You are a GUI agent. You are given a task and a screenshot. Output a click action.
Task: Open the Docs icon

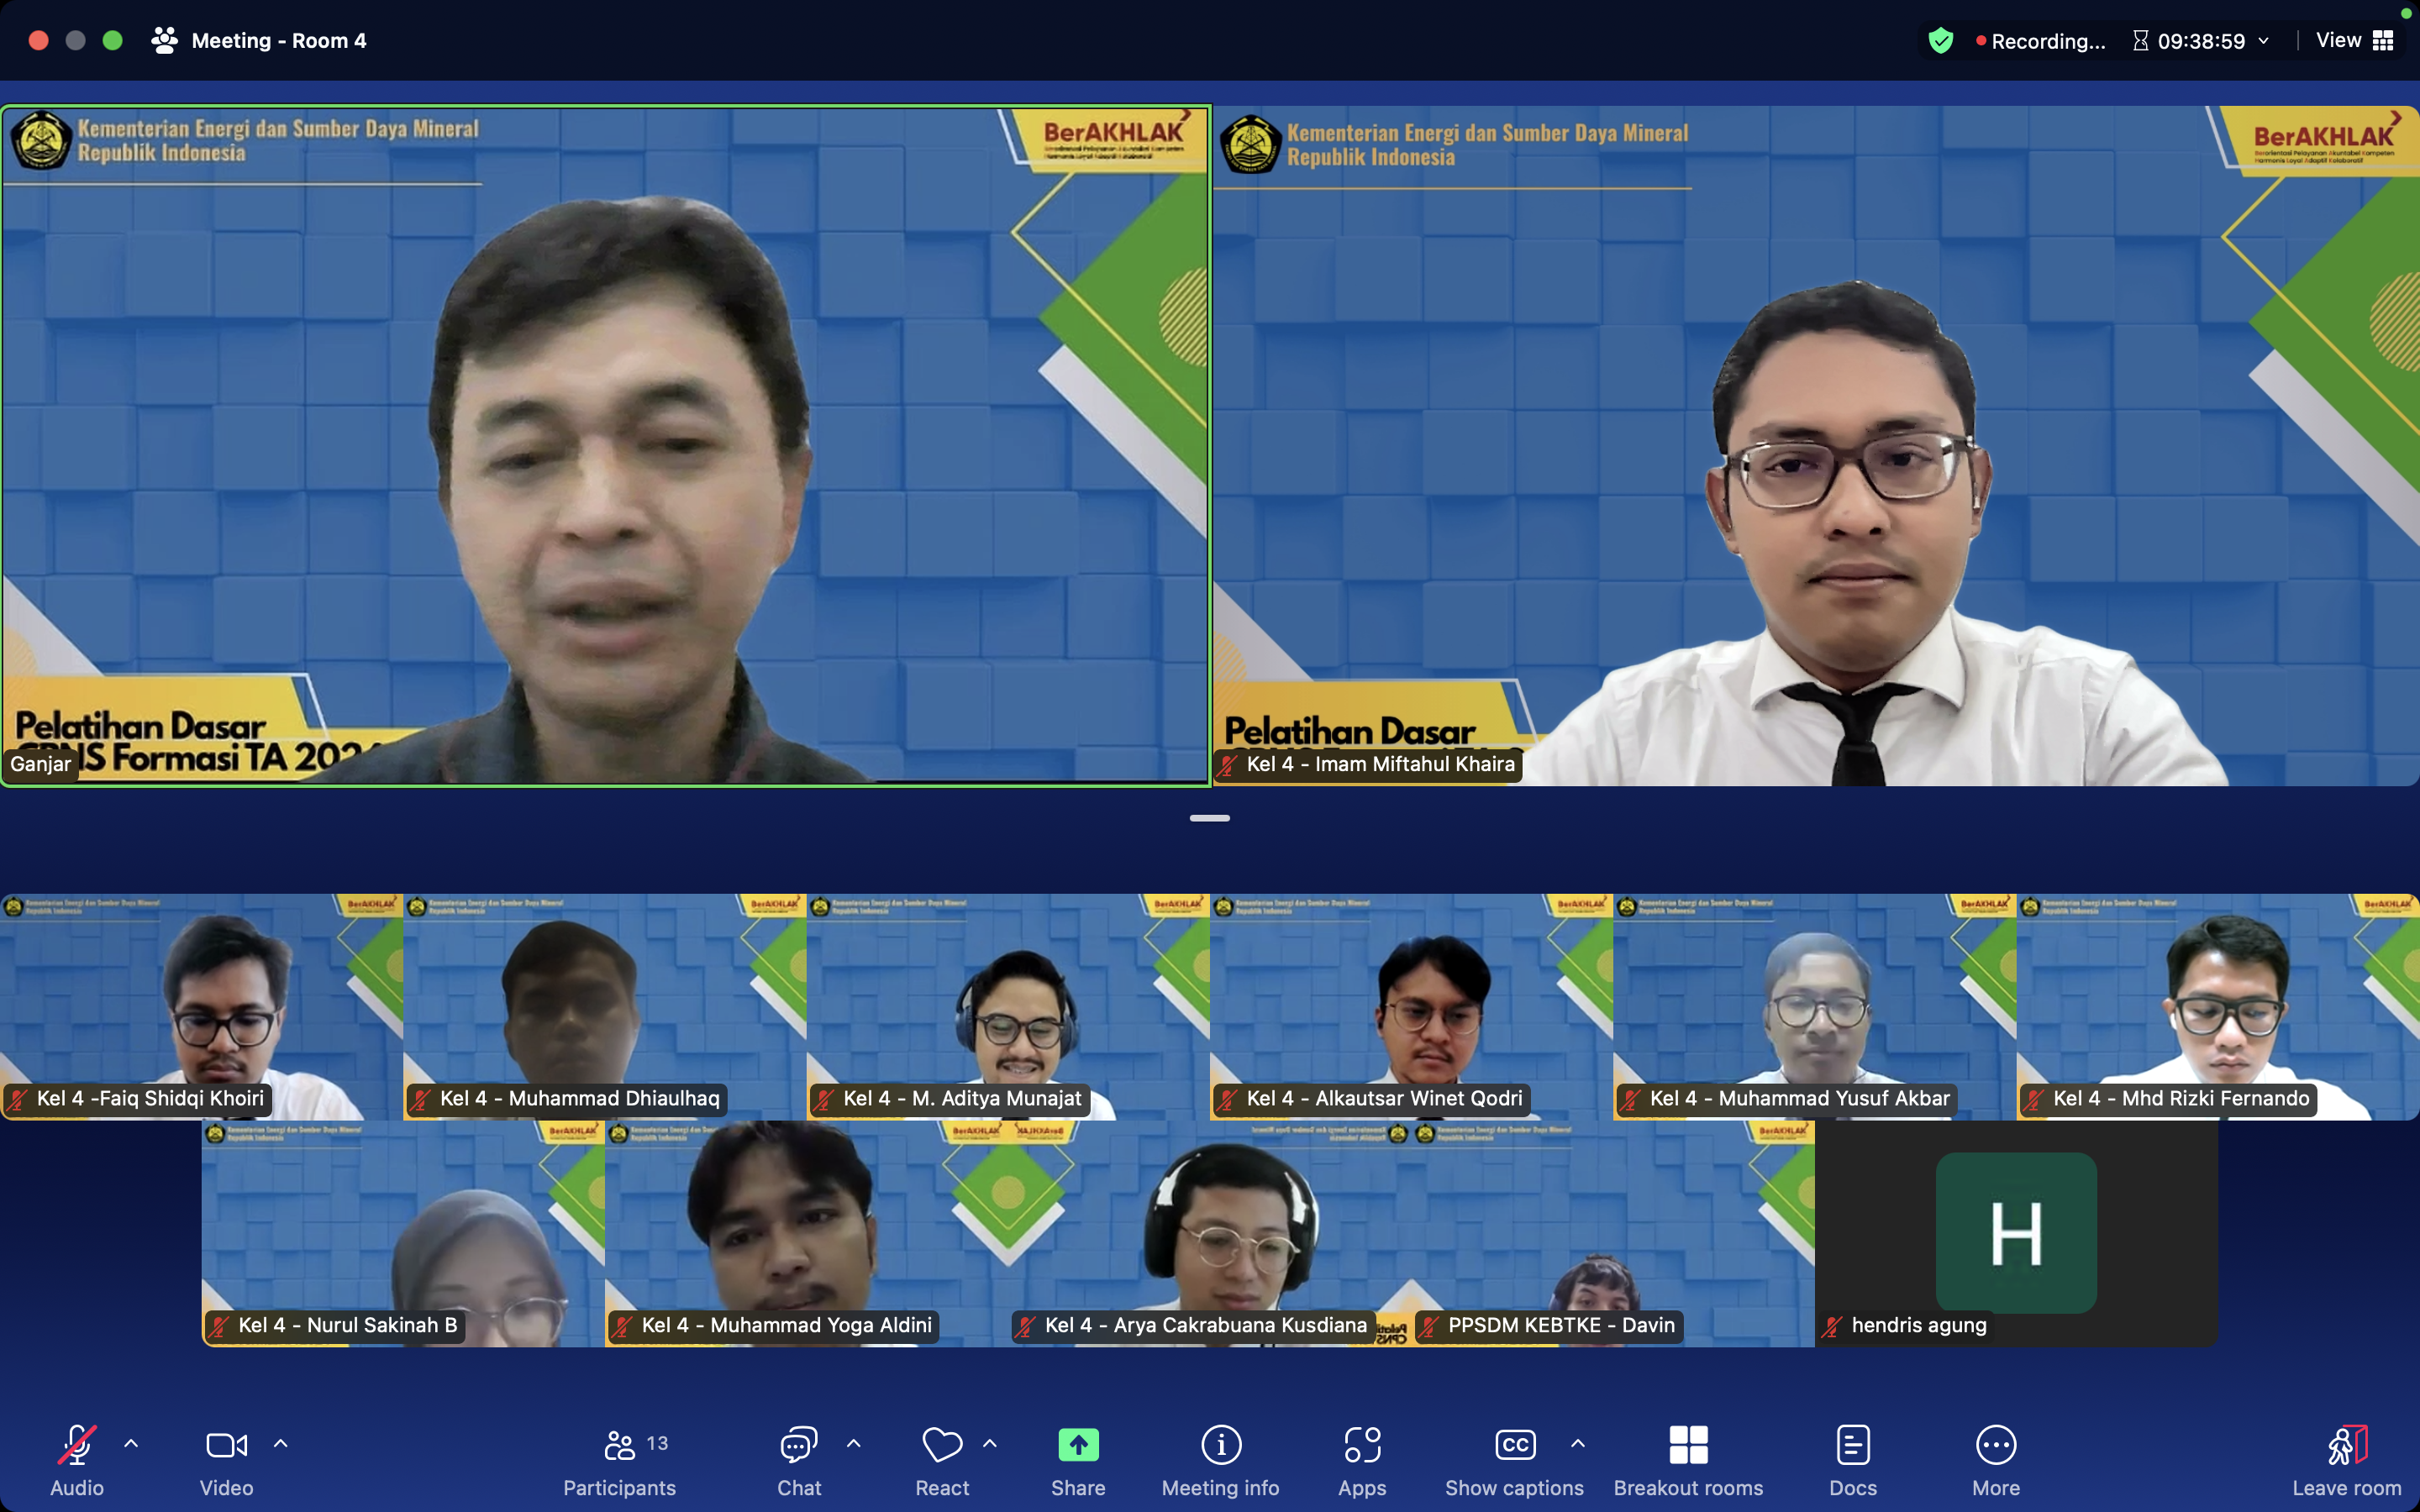pyautogui.click(x=1853, y=1445)
